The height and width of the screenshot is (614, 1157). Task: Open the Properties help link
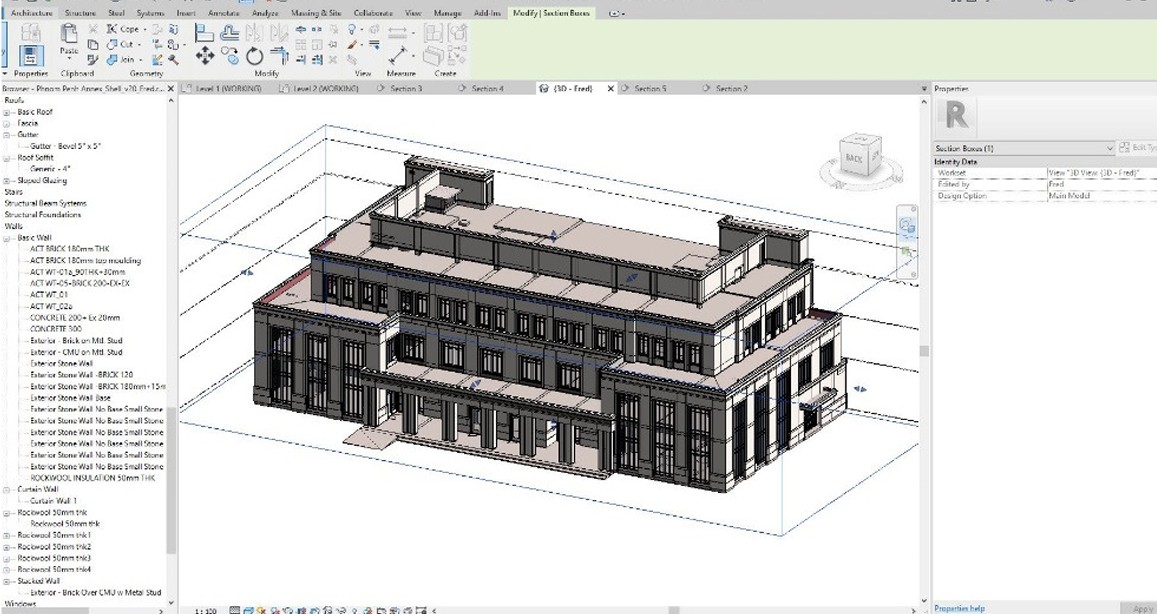click(x=959, y=608)
